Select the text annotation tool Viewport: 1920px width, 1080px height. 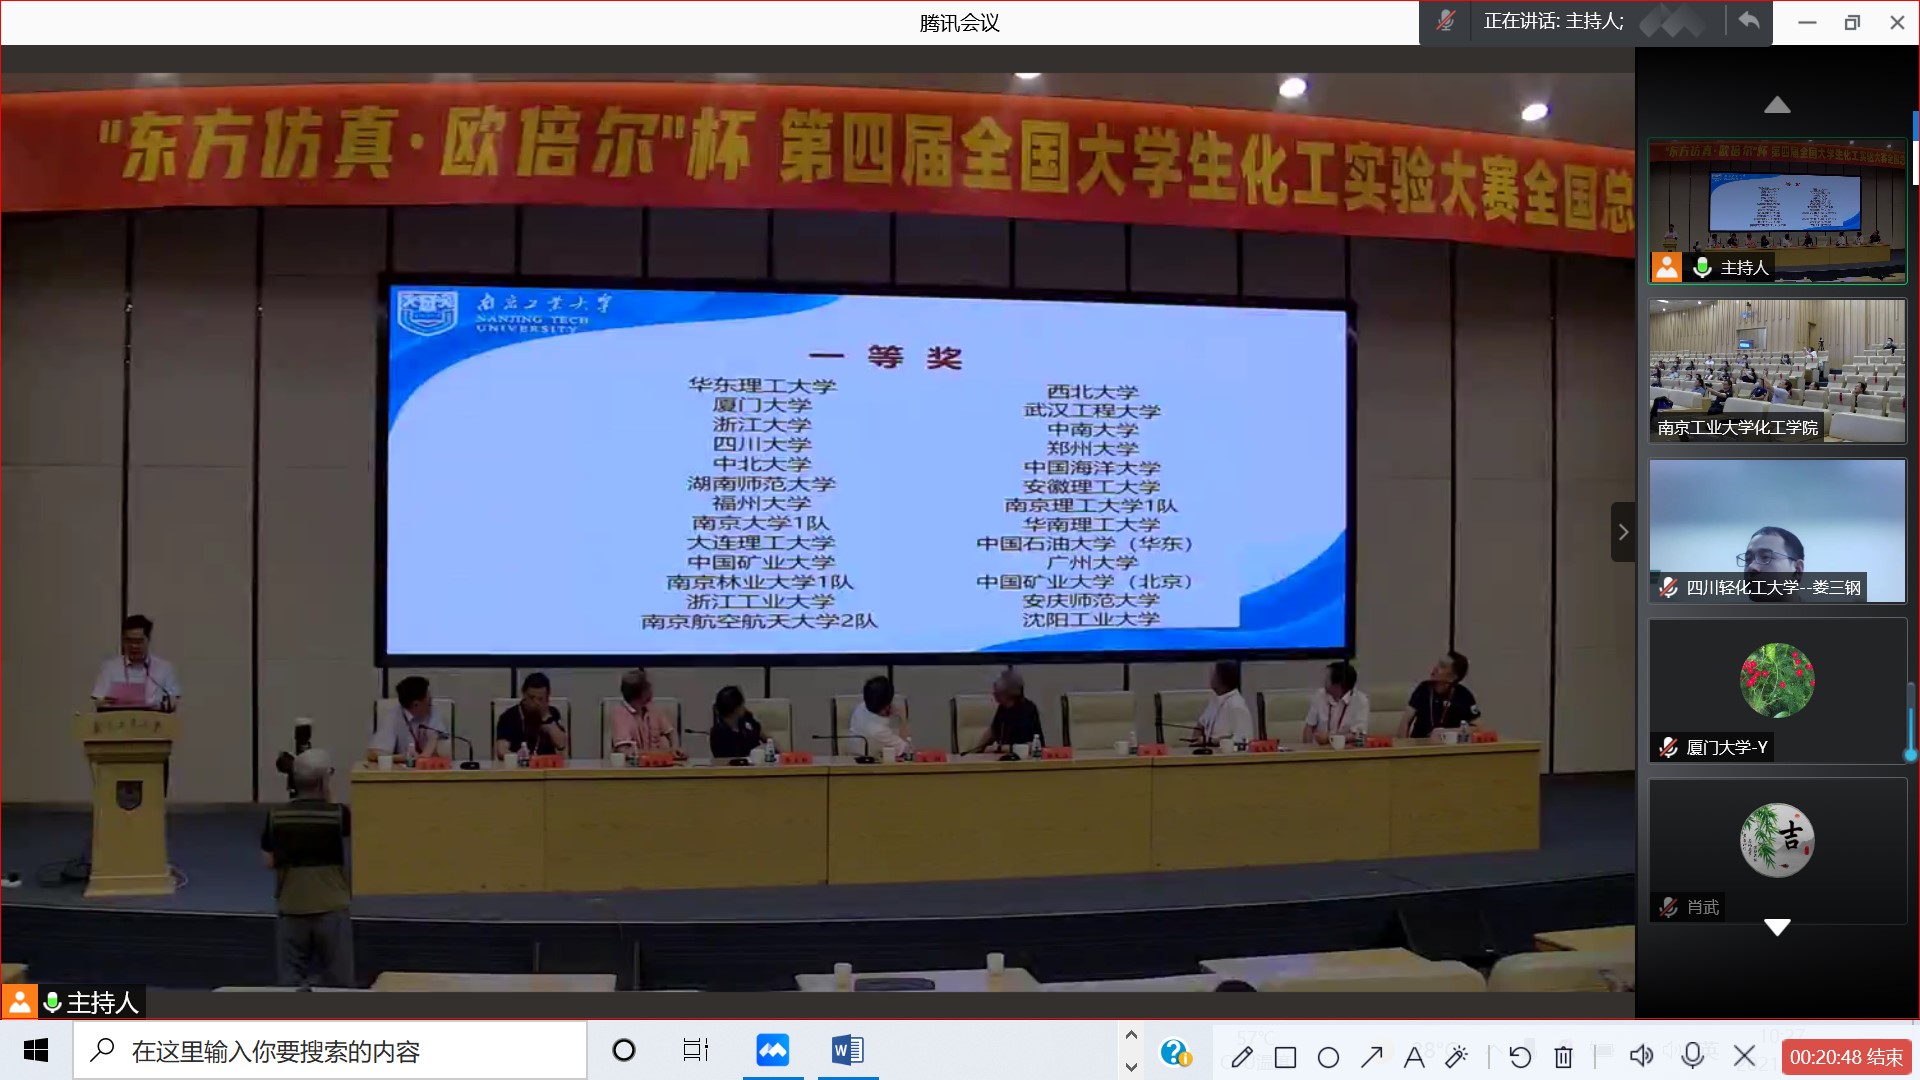click(1414, 1057)
